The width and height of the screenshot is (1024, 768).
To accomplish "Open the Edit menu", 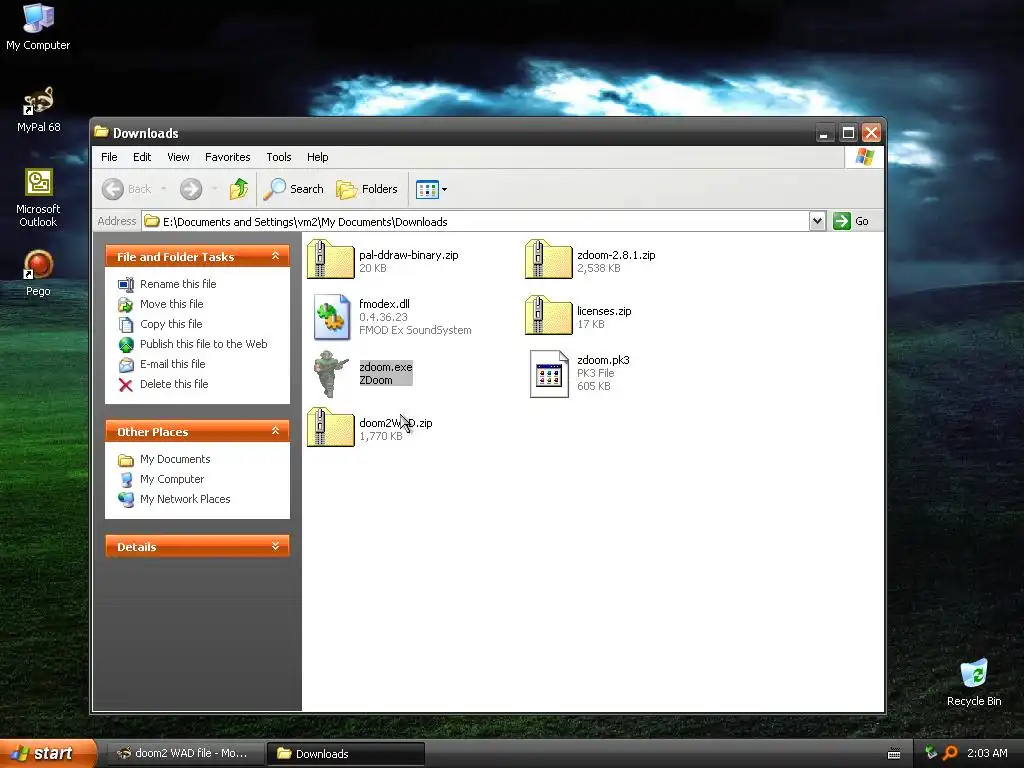I will point(142,157).
